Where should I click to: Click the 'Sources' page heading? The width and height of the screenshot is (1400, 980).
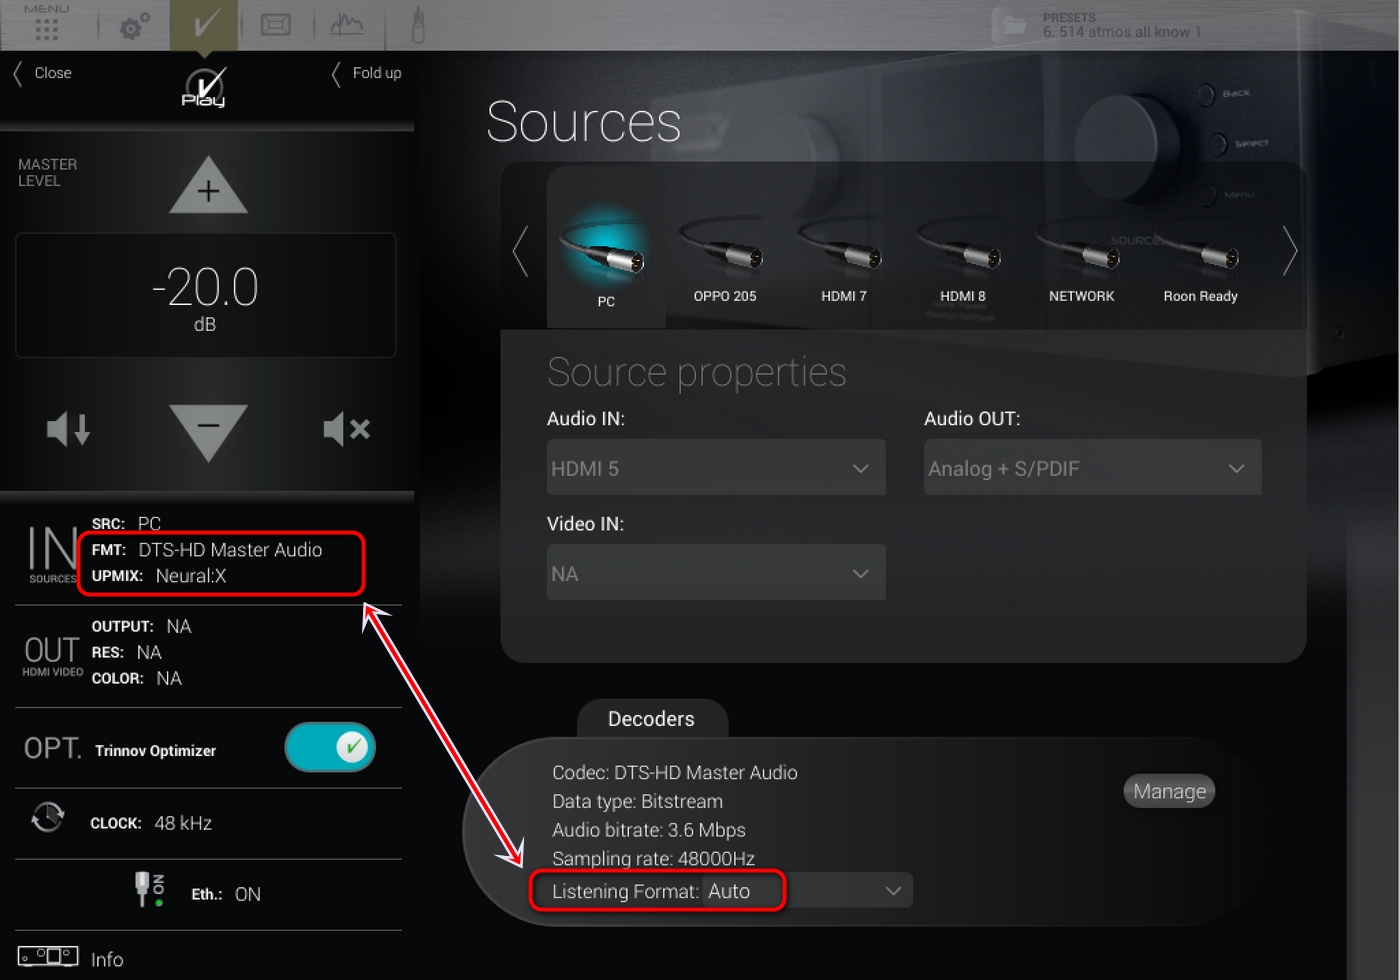(584, 123)
